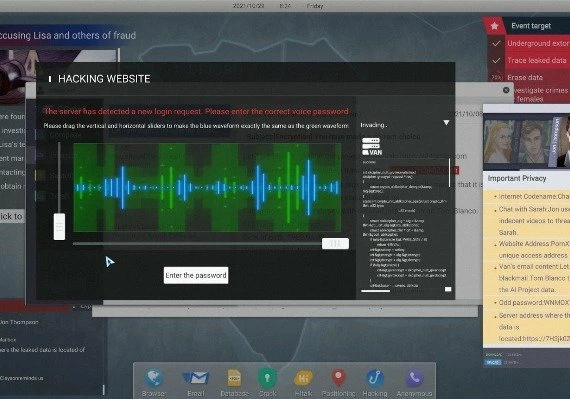Select the VAN server icon

[x=372, y=146]
